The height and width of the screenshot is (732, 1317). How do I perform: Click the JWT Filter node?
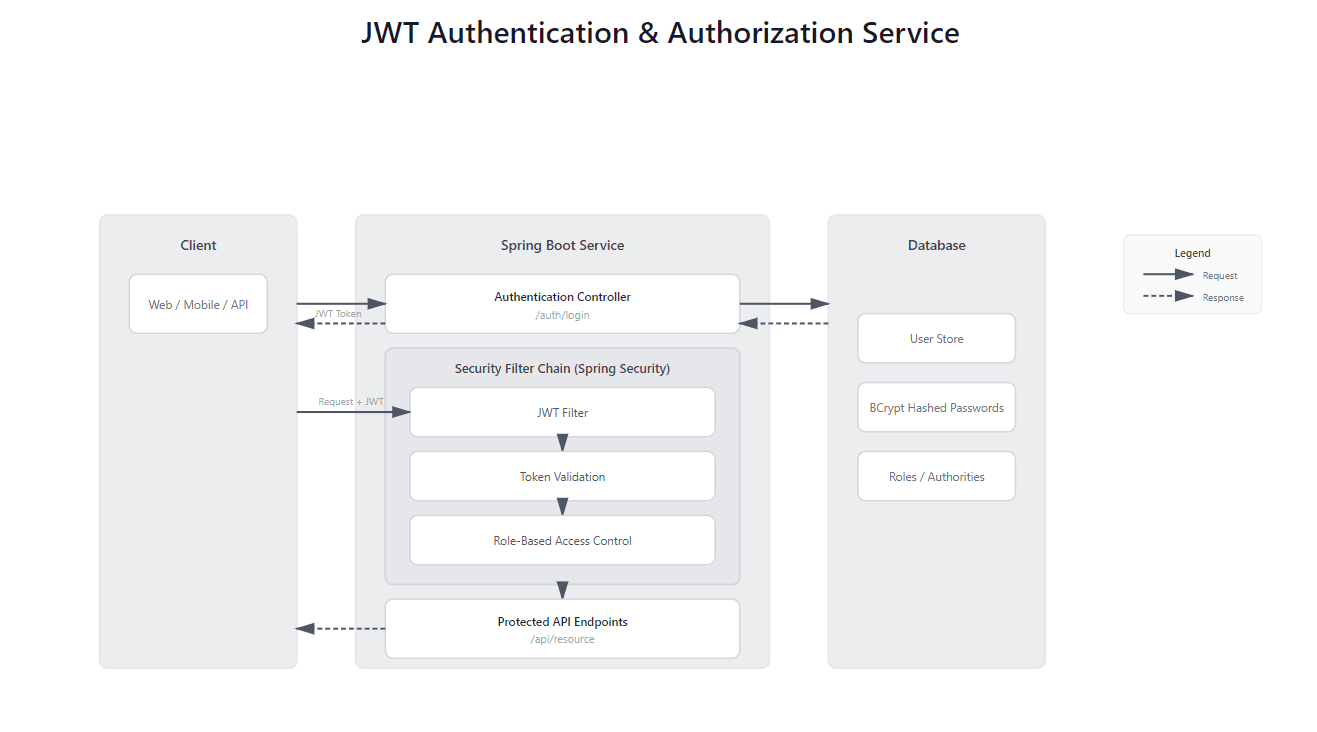pyautogui.click(x=562, y=412)
